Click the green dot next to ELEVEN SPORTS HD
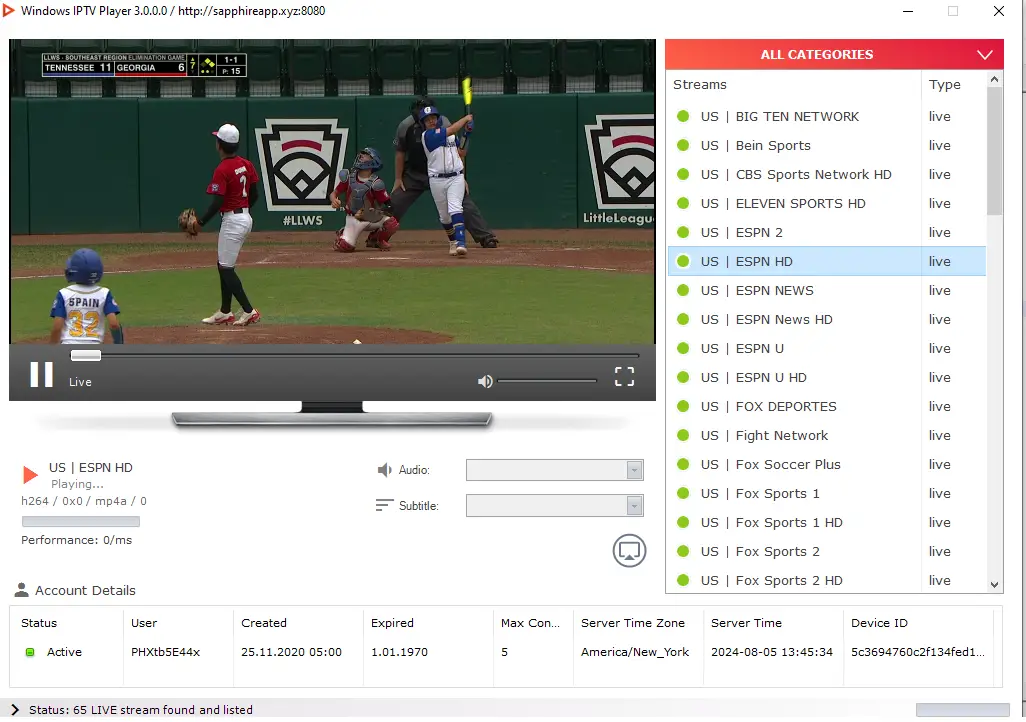This screenshot has width=1026, height=722. pyautogui.click(x=683, y=203)
